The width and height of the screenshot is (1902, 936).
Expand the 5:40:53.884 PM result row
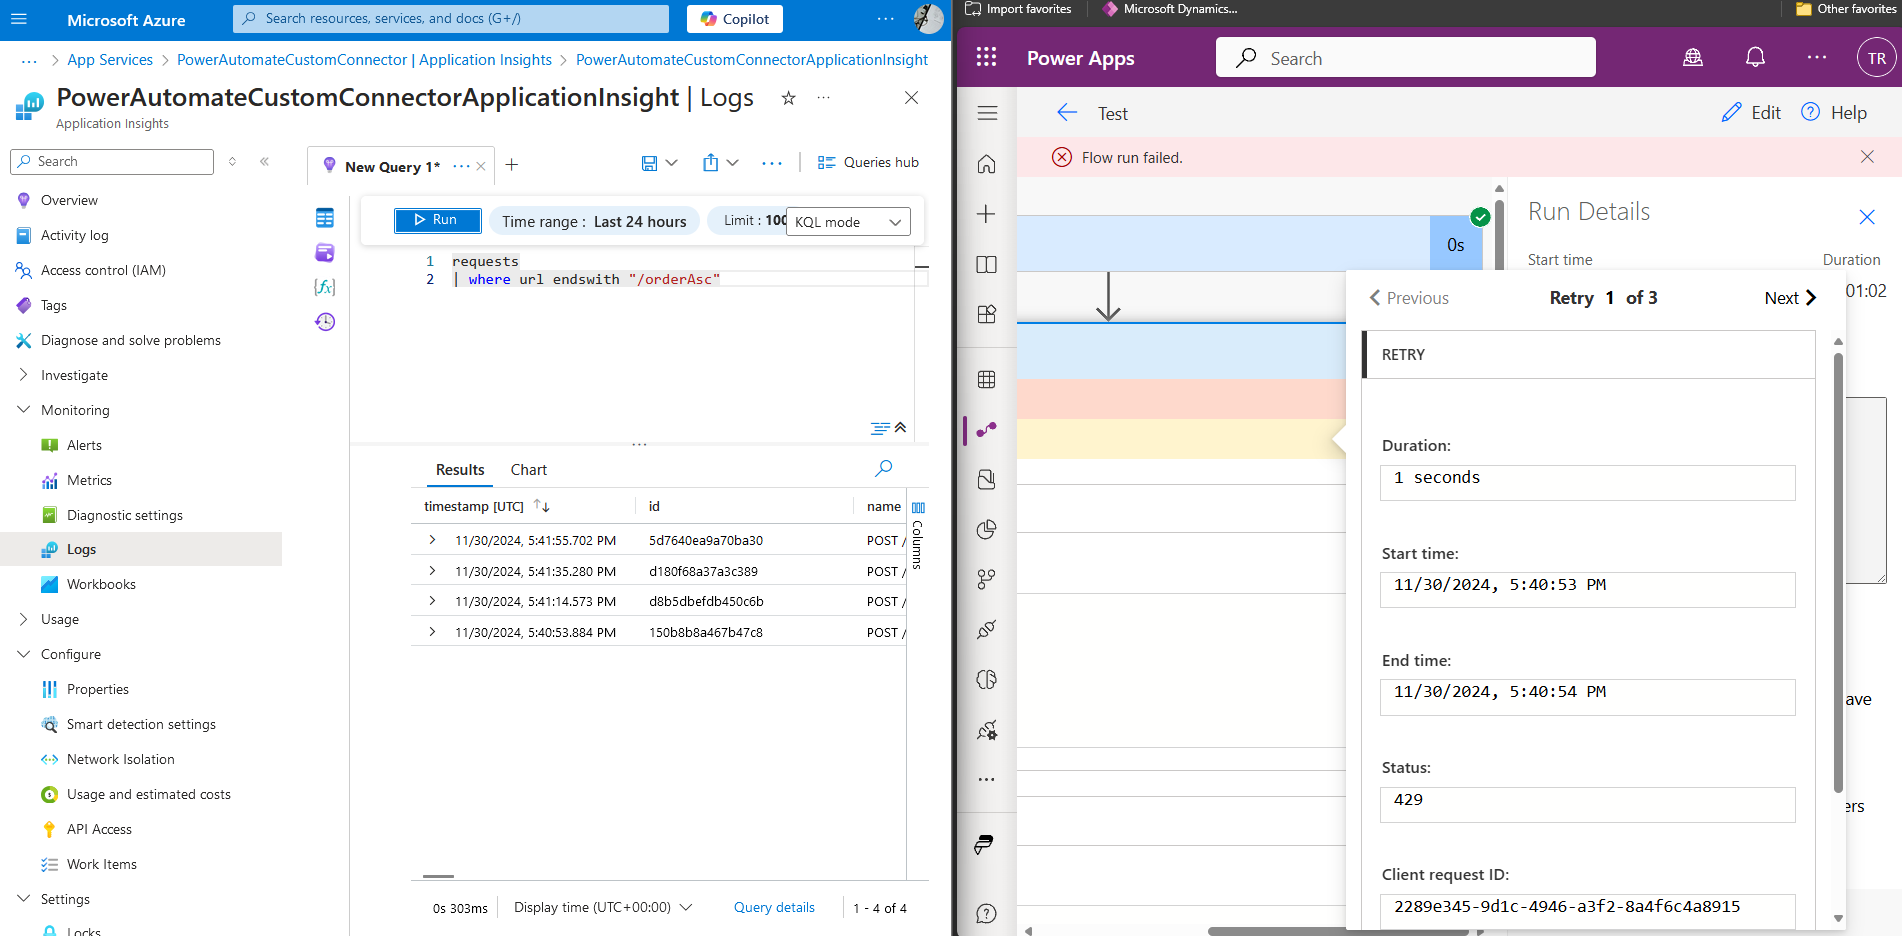(x=432, y=632)
